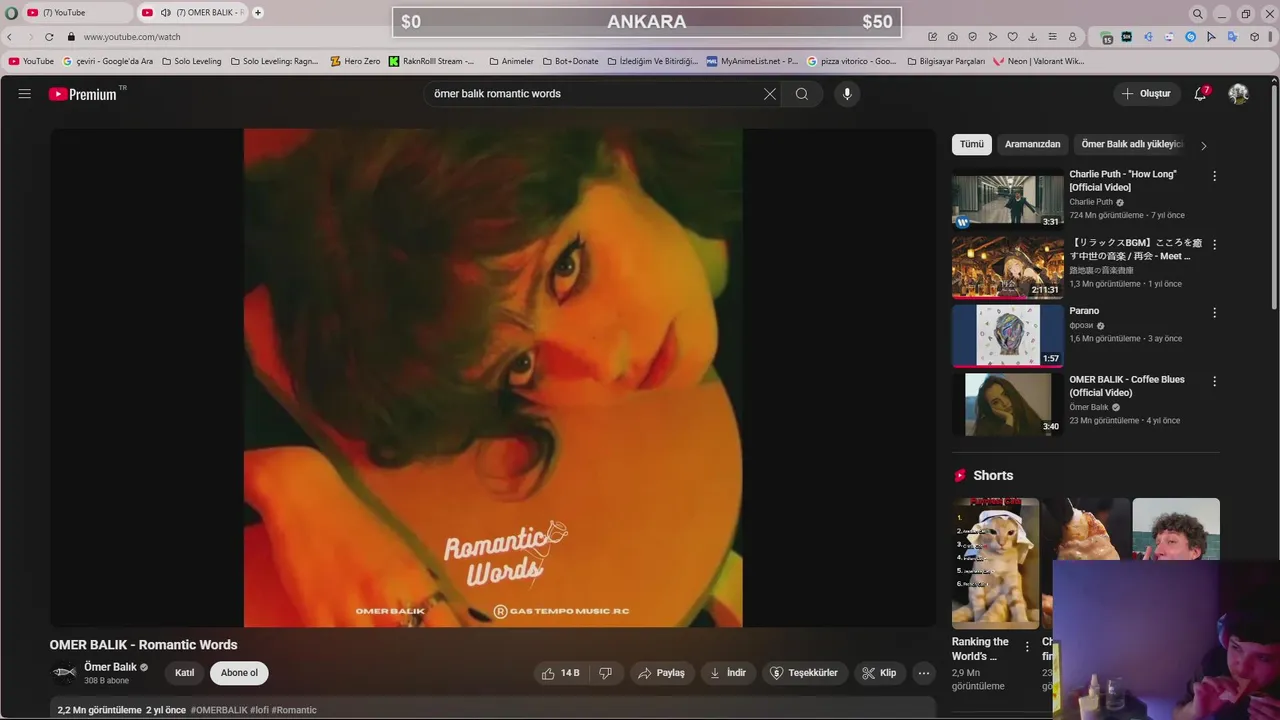Click the Shazam extension icon
This screenshot has height=720, width=1280.
(x=1190, y=37)
